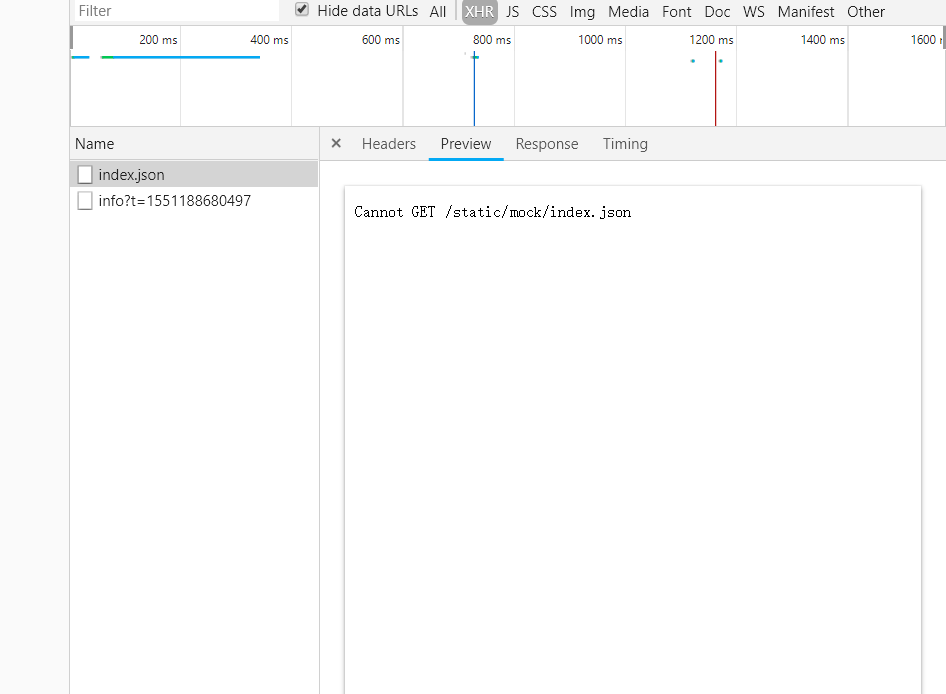
Task: Click the Name column header
Action: point(194,144)
